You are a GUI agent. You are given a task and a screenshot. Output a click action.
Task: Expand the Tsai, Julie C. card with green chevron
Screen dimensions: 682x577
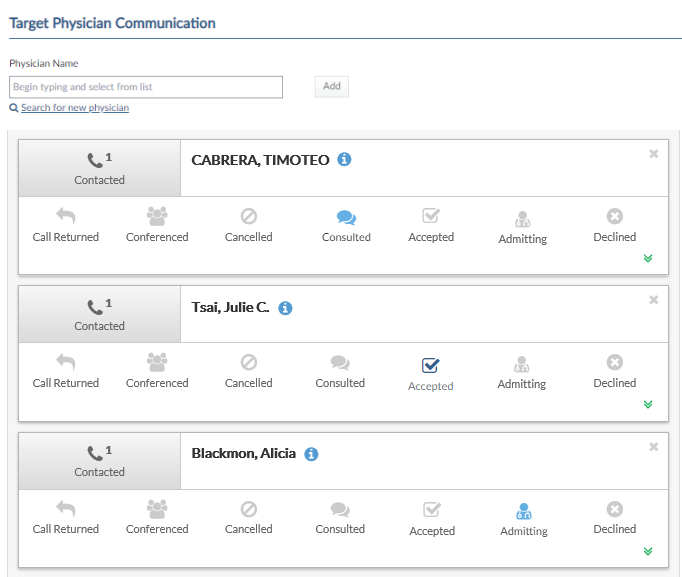pyautogui.click(x=648, y=404)
